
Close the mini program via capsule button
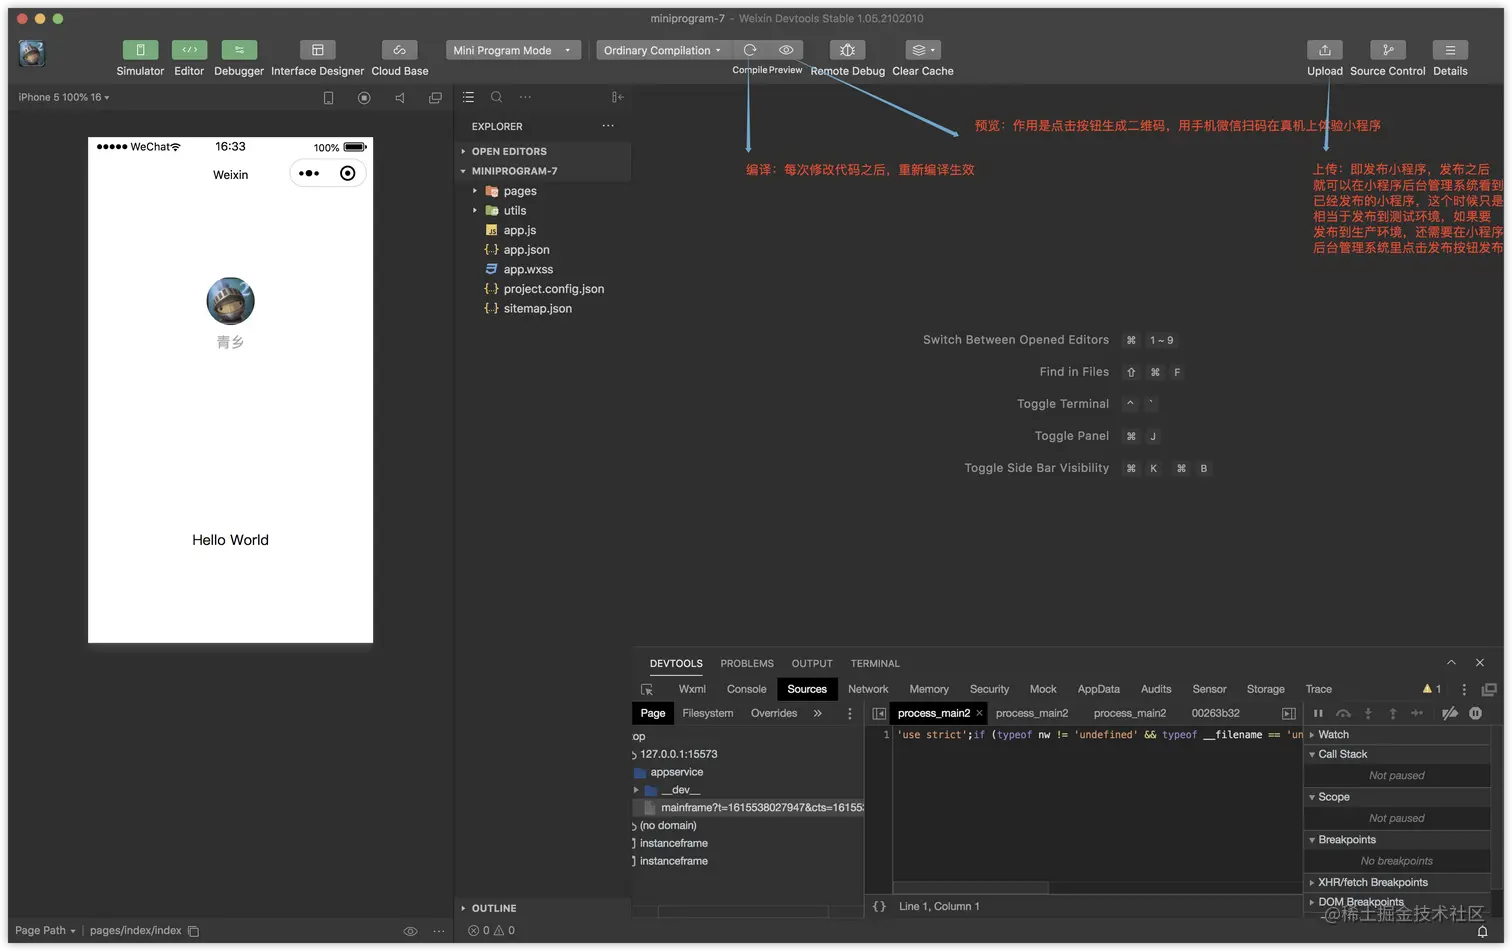click(x=347, y=173)
